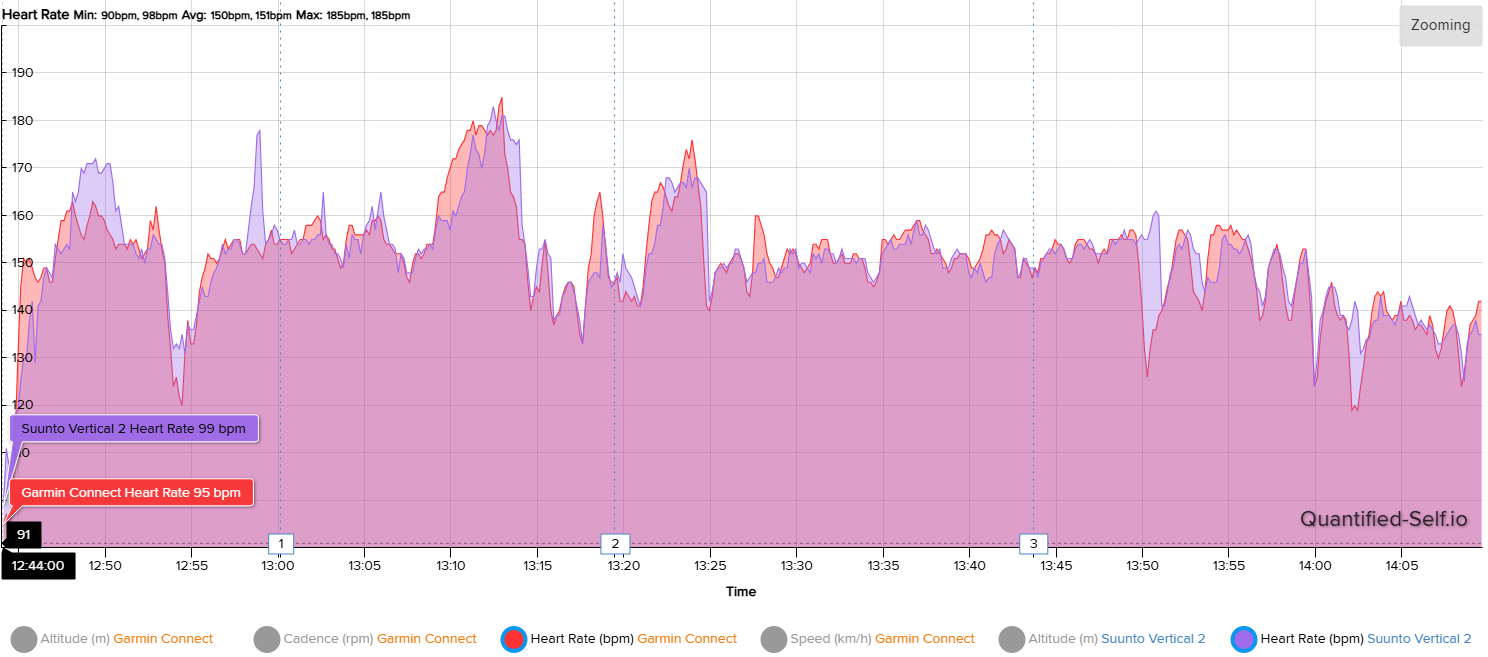This screenshot has width=1488, height=657.
Task: Click the purple Heart Rate Suunto legend circle
Action: pos(1244,639)
